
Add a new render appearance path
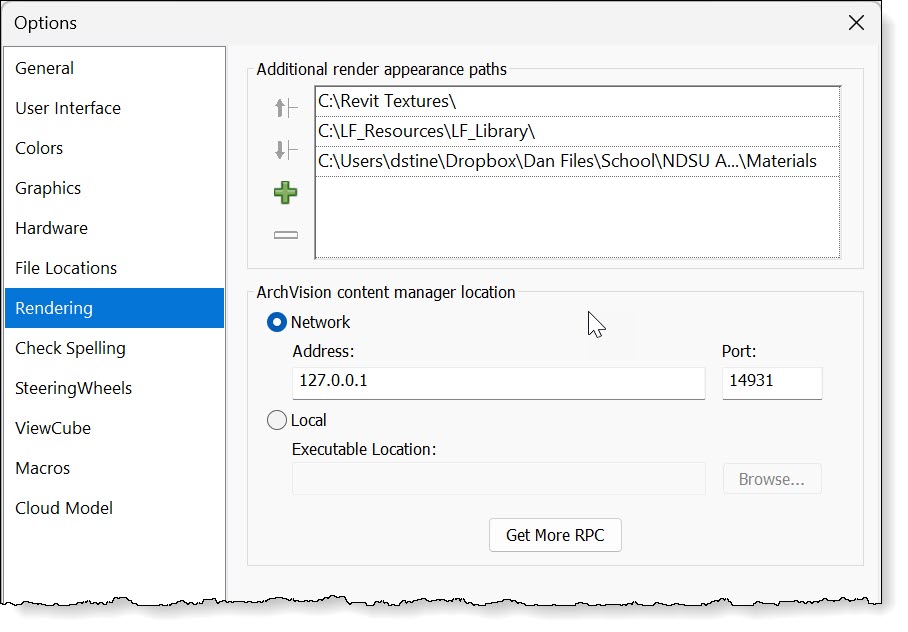(284, 192)
